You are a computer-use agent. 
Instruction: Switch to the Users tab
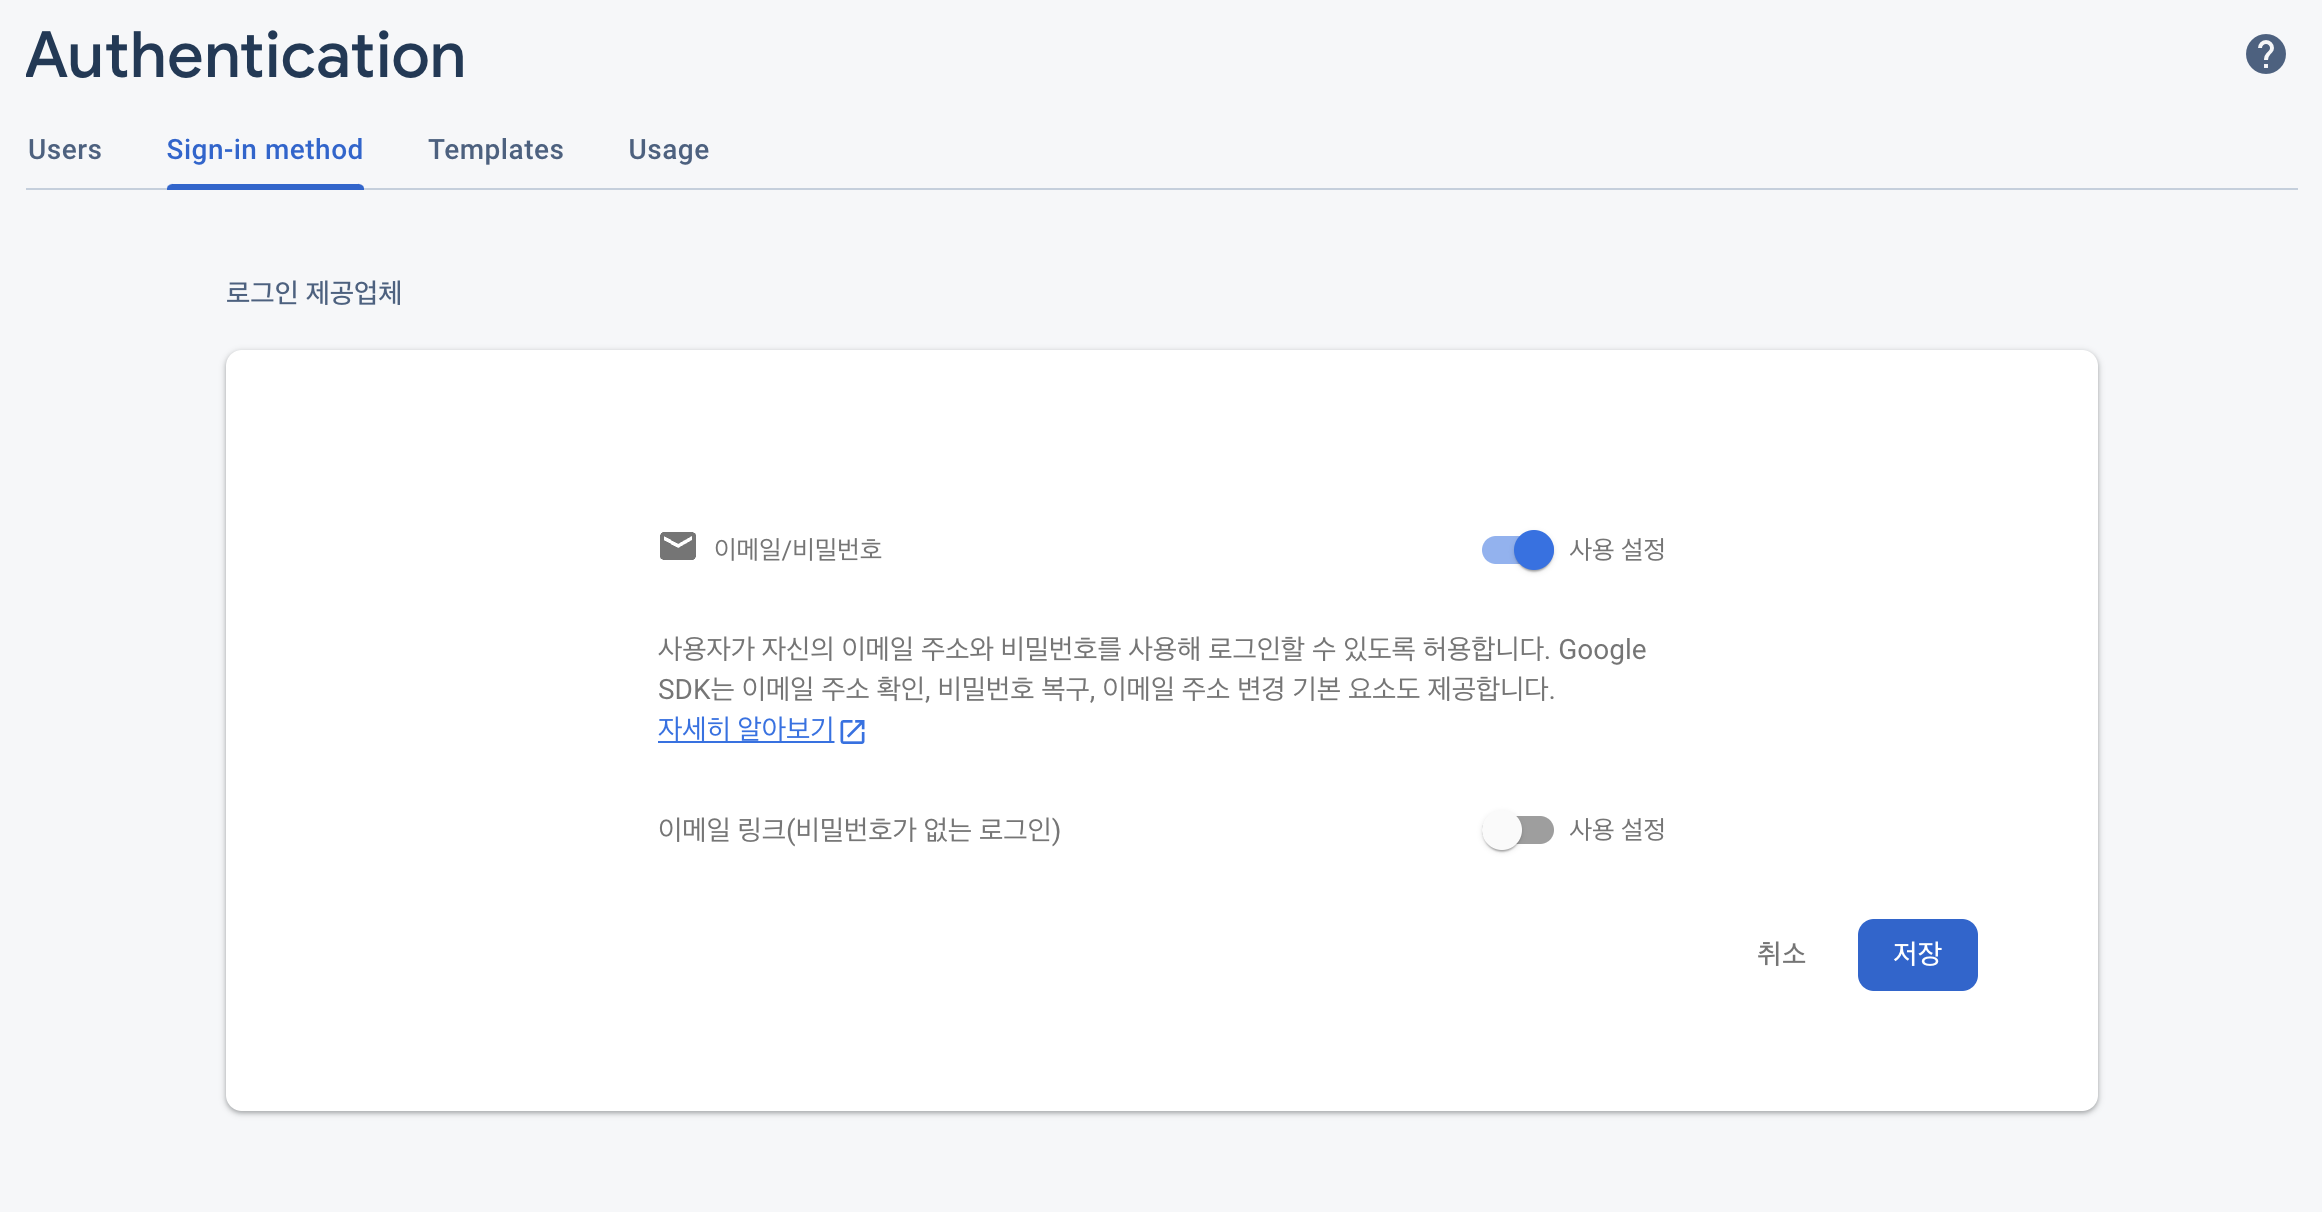[64, 149]
